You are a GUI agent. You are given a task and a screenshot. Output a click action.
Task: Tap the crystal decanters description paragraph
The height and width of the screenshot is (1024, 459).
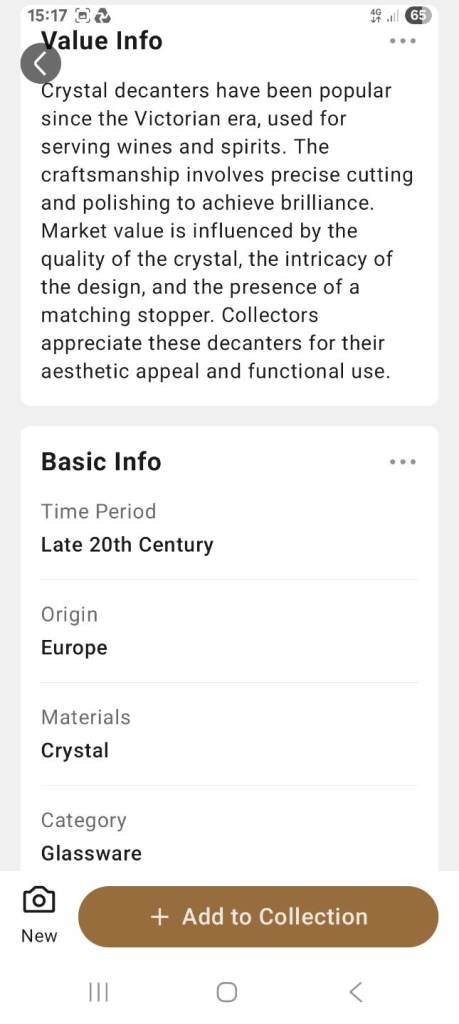point(227,231)
